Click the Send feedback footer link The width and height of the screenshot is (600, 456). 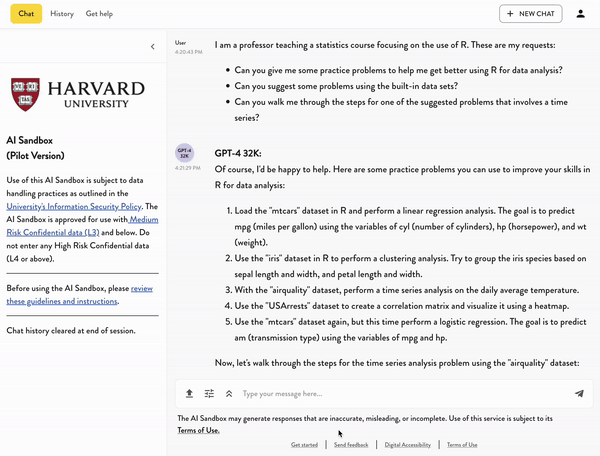tap(351, 444)
